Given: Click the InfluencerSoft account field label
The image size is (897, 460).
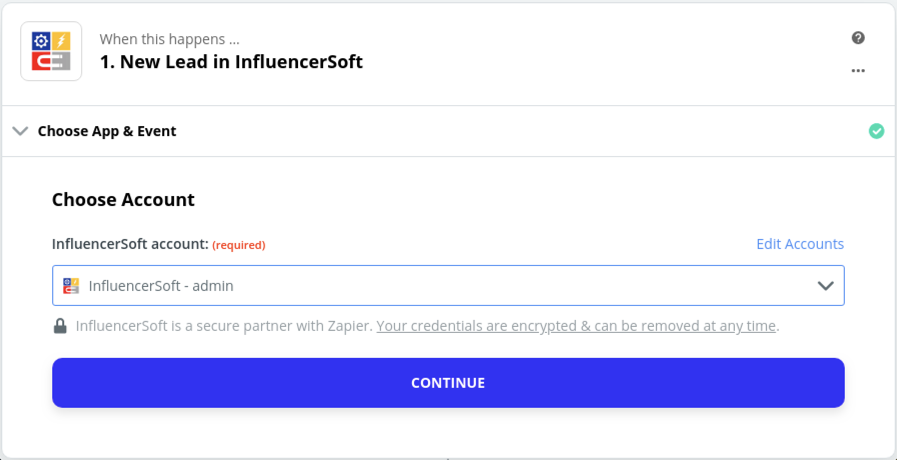Looking at the screenshot, I should tap(130, 244).
